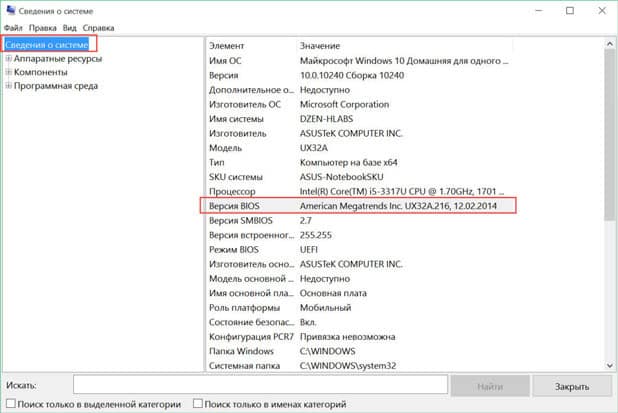Expand the Программная среда tree node
618x413 pixels.
click(x=8, y=86)
